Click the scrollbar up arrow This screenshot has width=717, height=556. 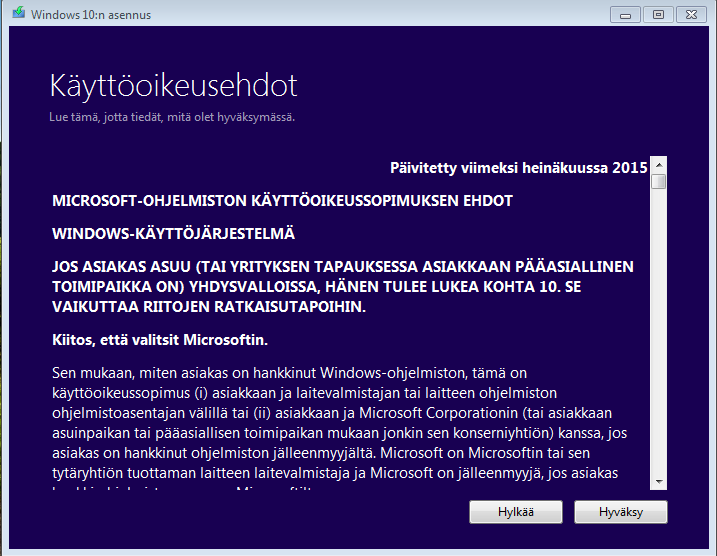point(659,165)
